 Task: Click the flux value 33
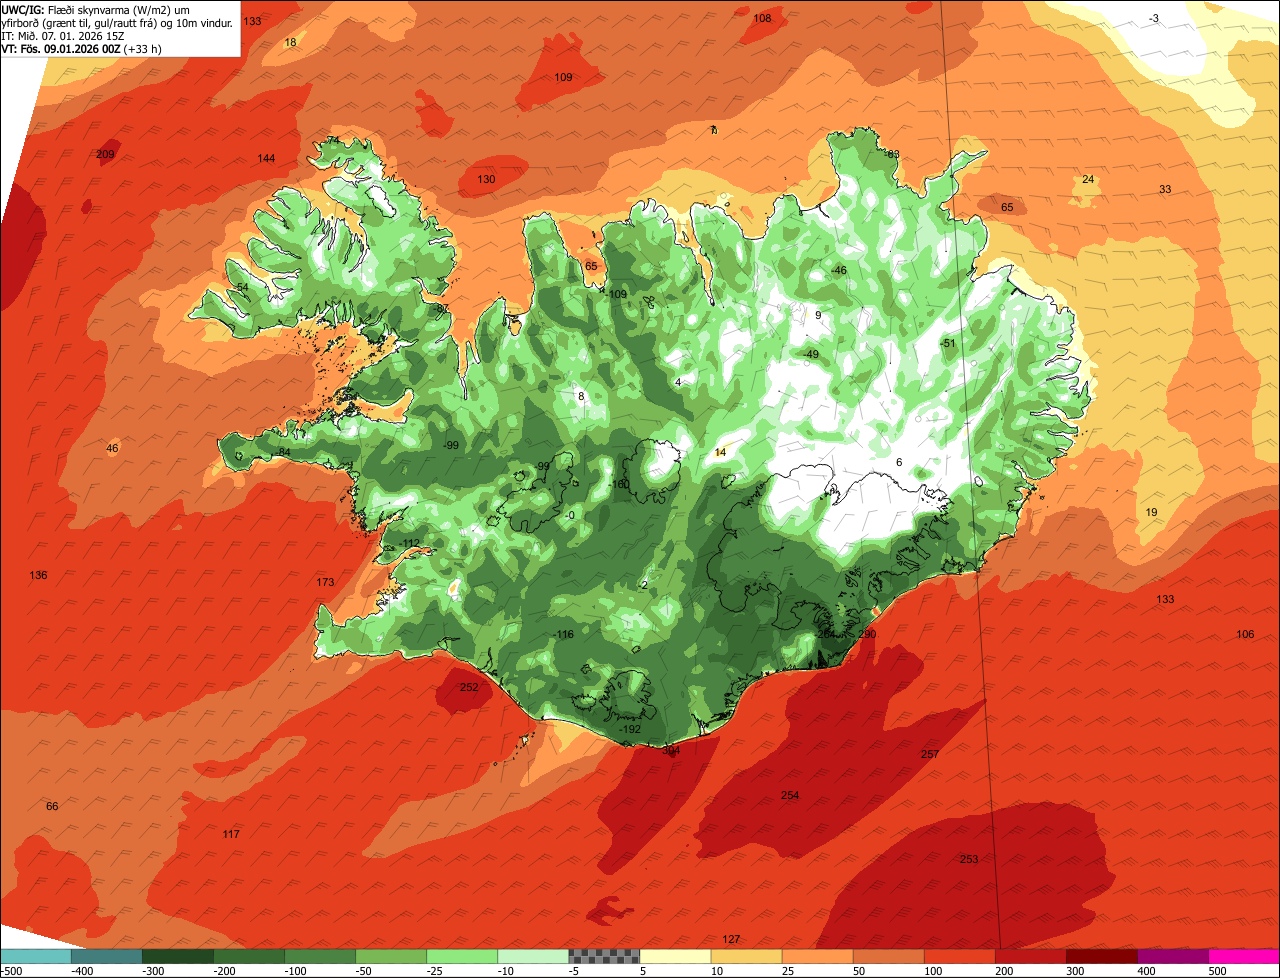[x=1165, y=189]
